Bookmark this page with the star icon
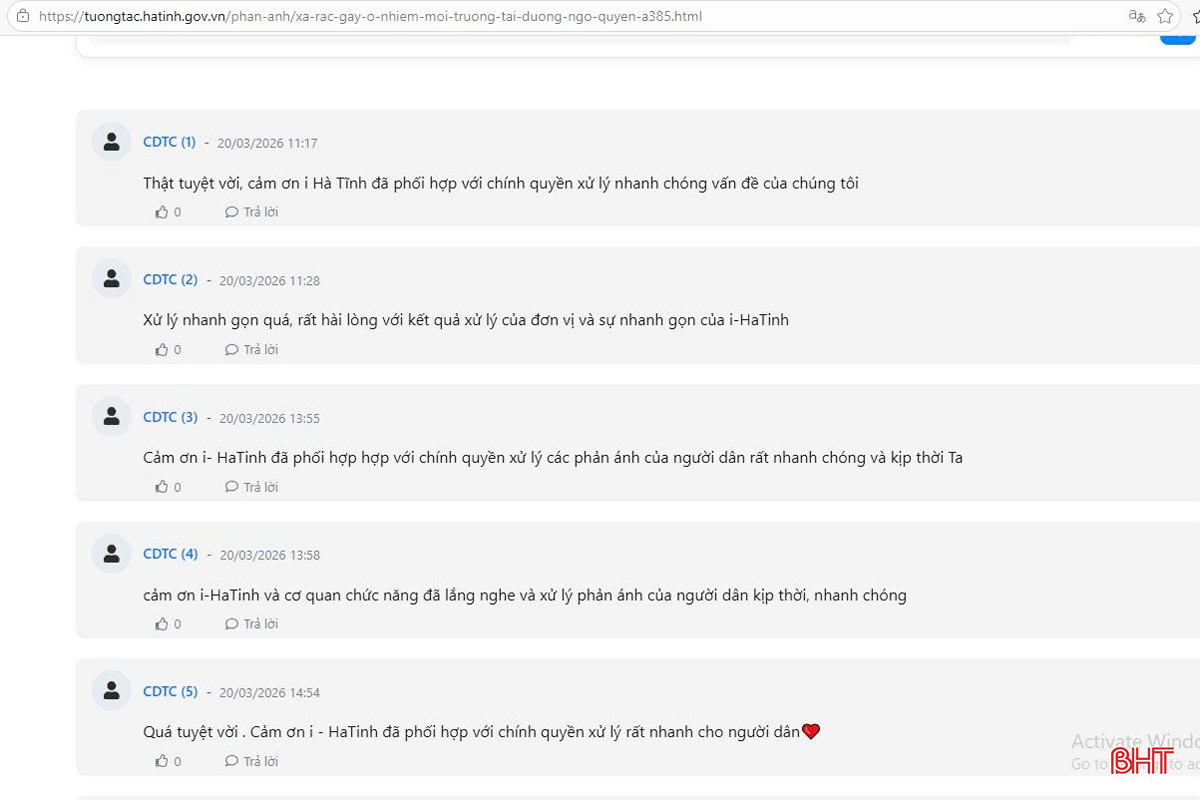Screen dimensions: 1200x800 pyautogui.click(x=1165, y=16)
